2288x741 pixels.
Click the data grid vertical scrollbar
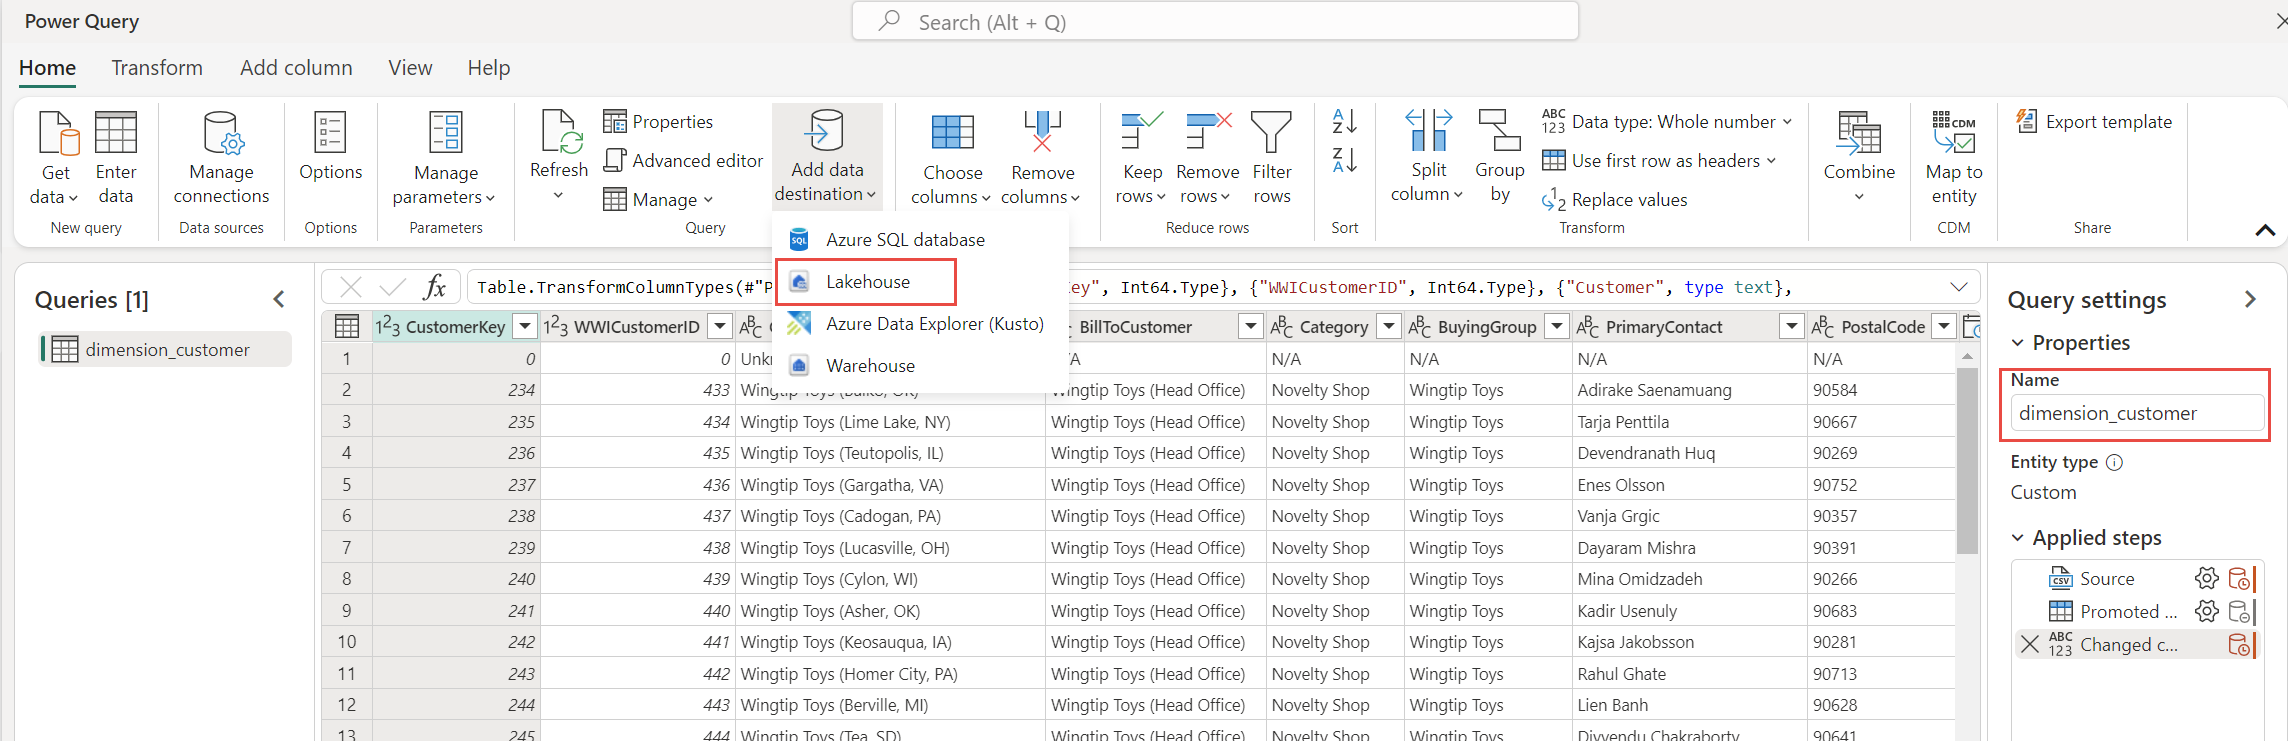coord(1966,460)
